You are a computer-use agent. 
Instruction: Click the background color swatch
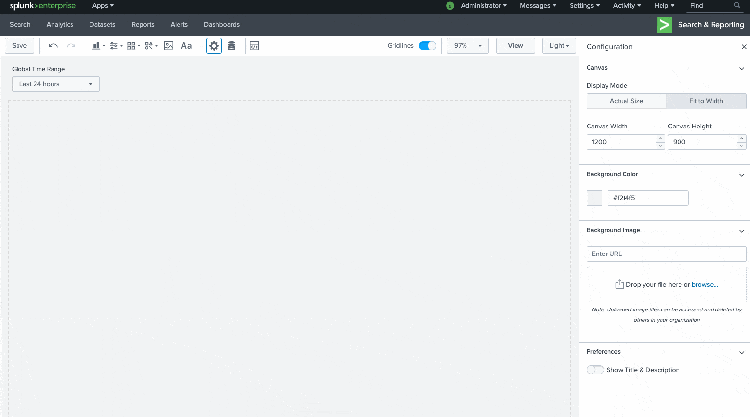pyautogui.click(x=594, y=198)
